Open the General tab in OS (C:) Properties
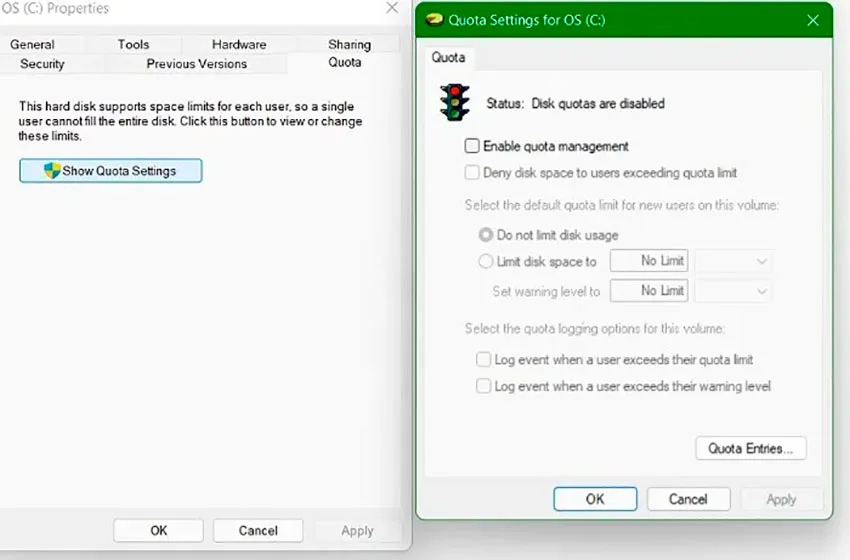Viewport: 850px width, 560px height. [x=33, y=44]
